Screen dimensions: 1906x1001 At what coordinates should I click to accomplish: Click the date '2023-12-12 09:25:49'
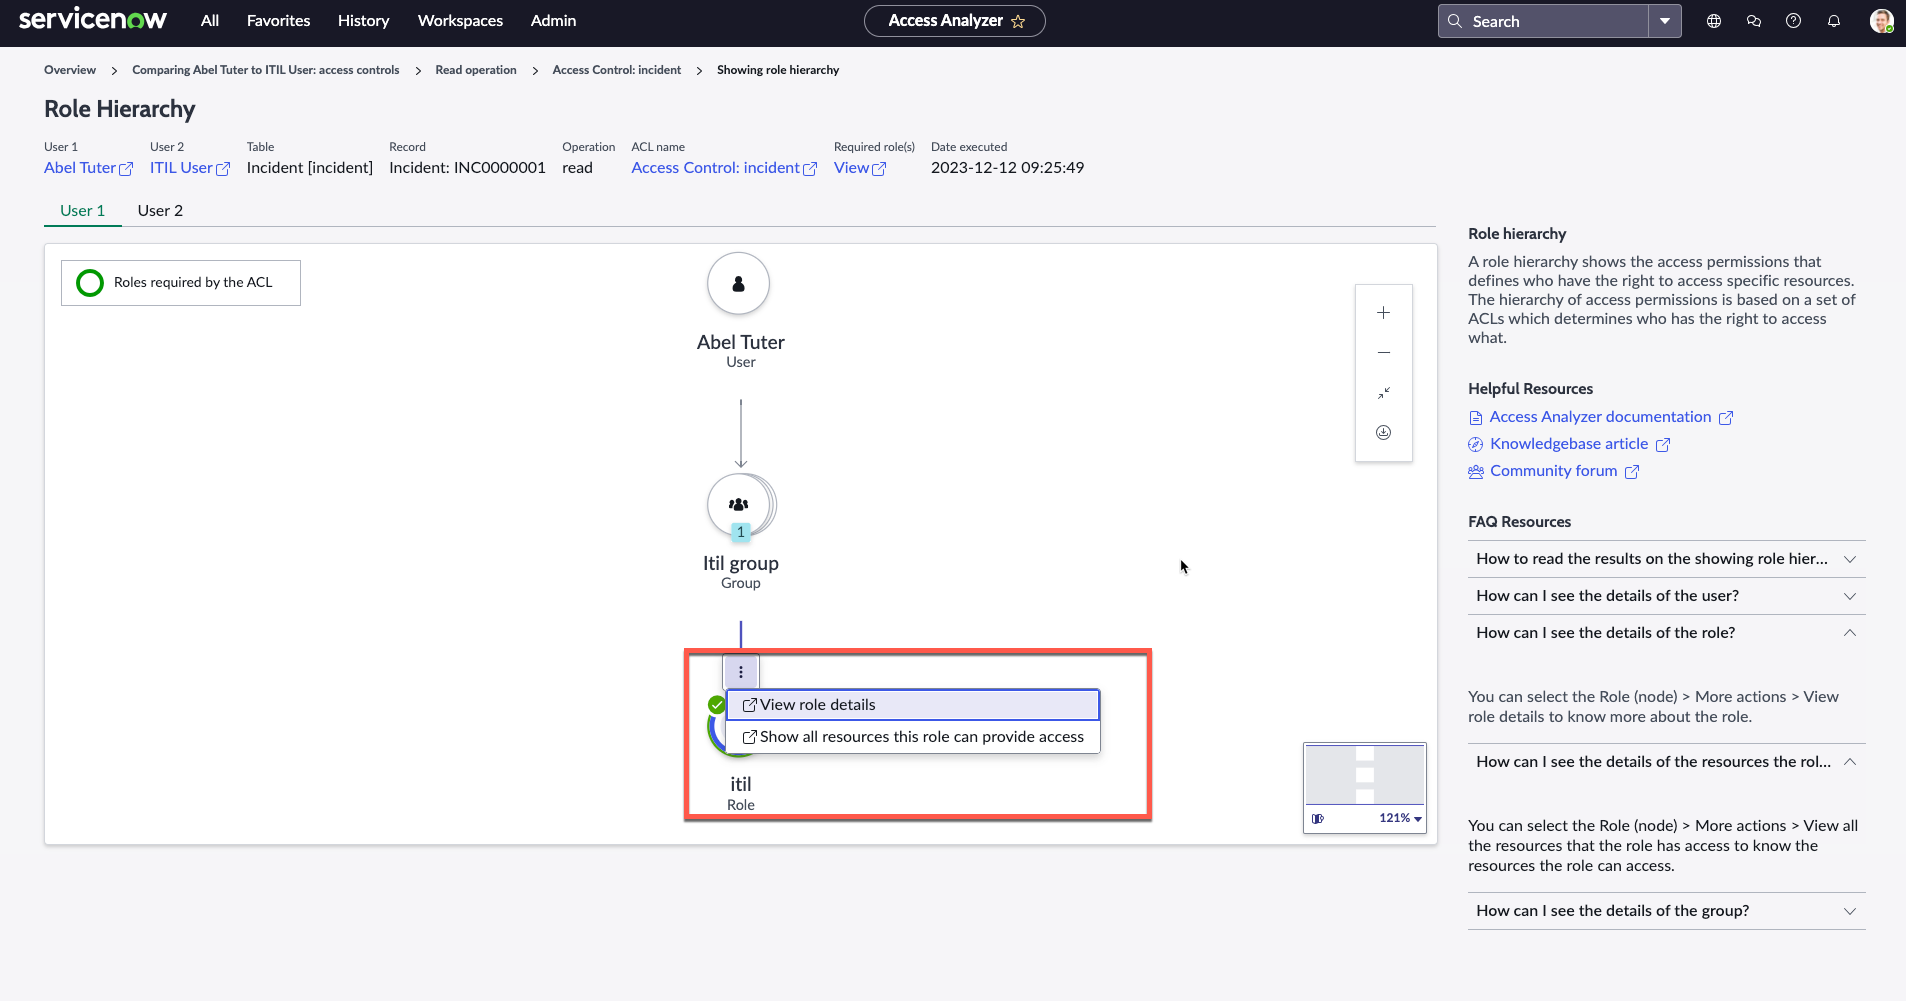click(1007, 168)
